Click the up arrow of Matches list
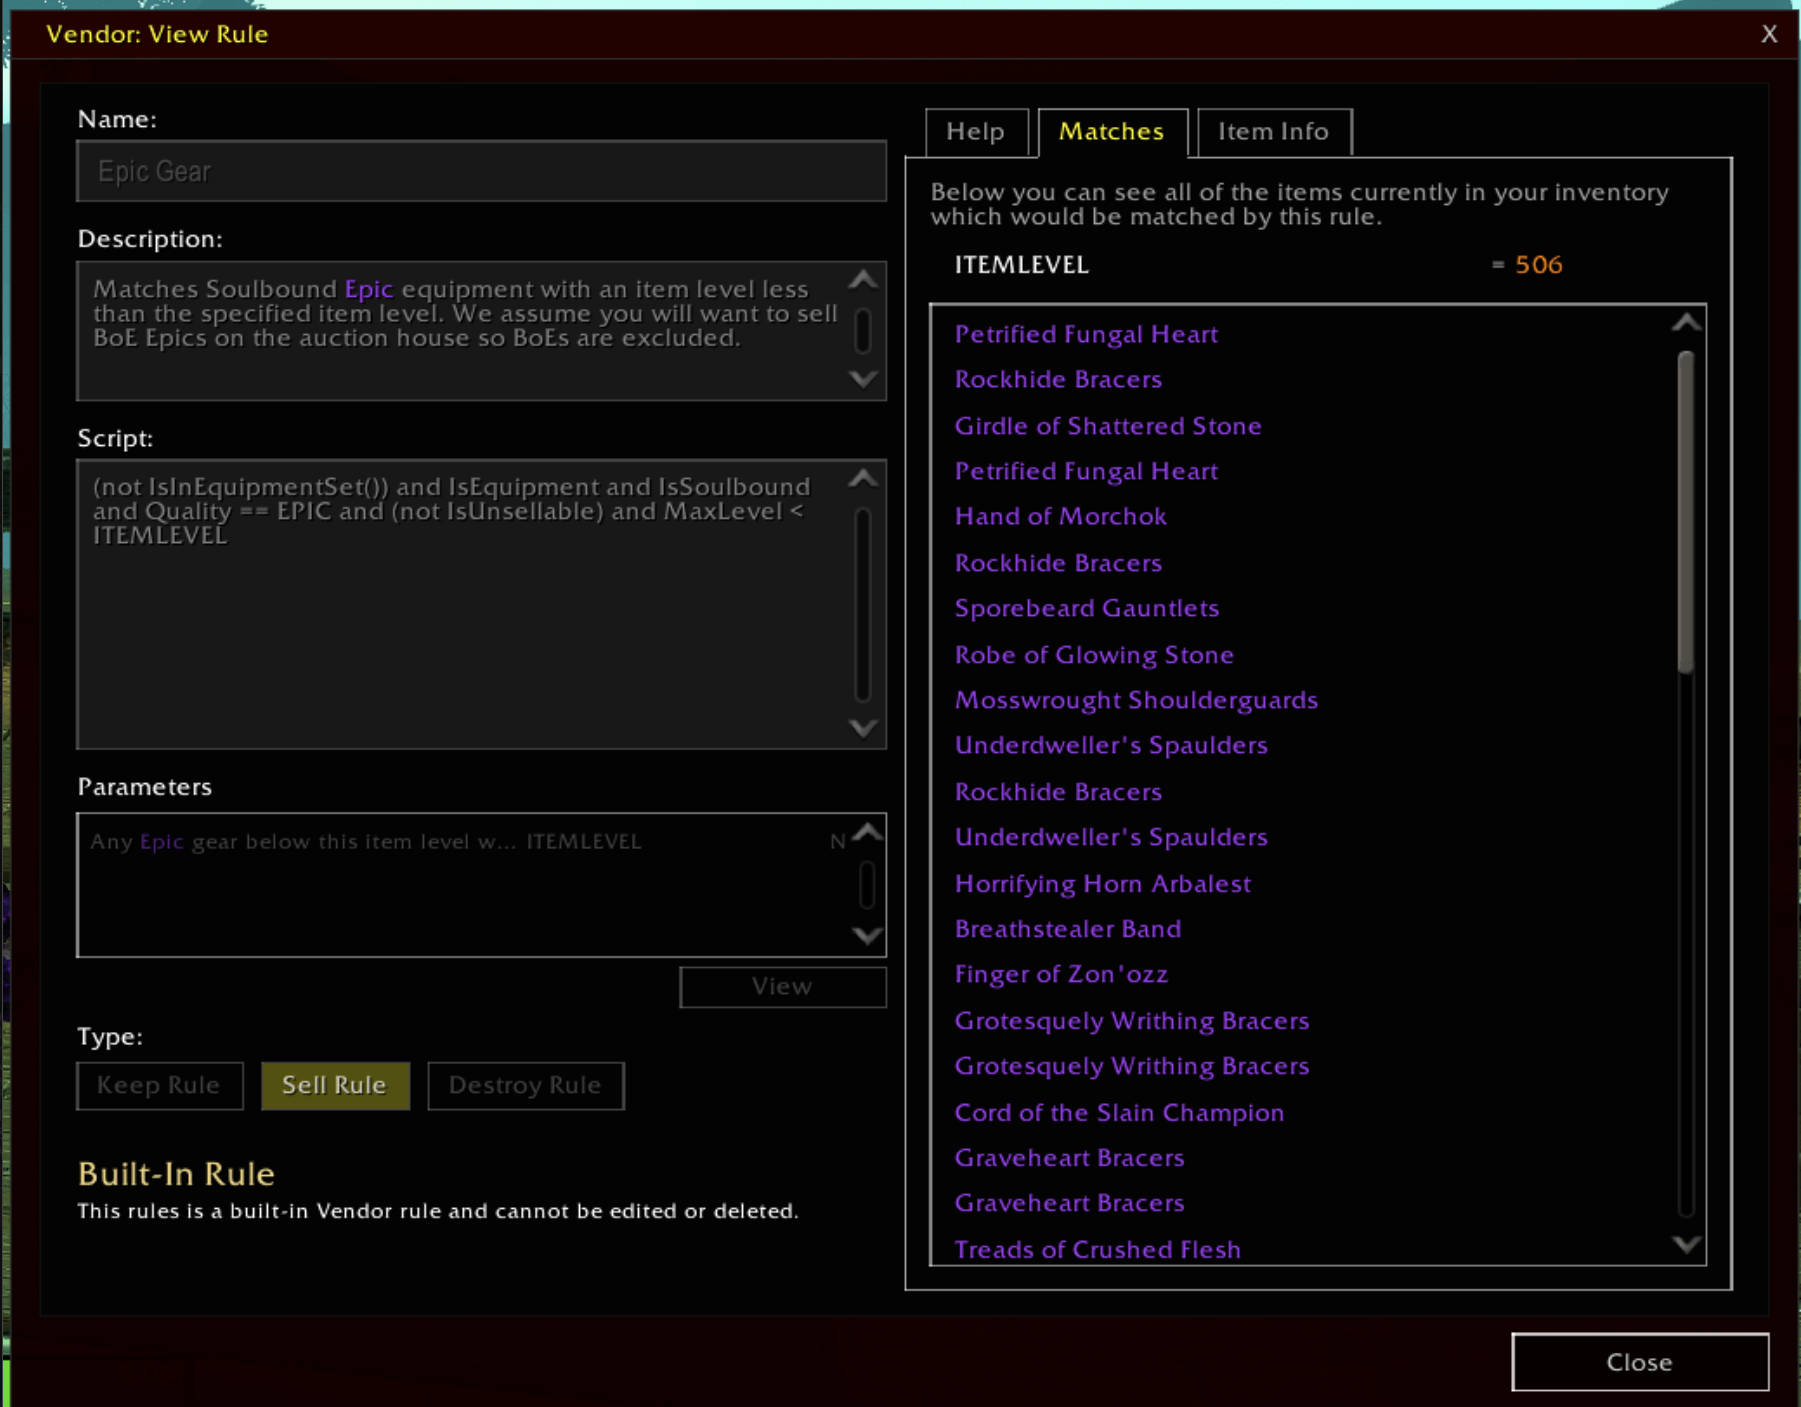1801x1407 pixels. 1686,322
